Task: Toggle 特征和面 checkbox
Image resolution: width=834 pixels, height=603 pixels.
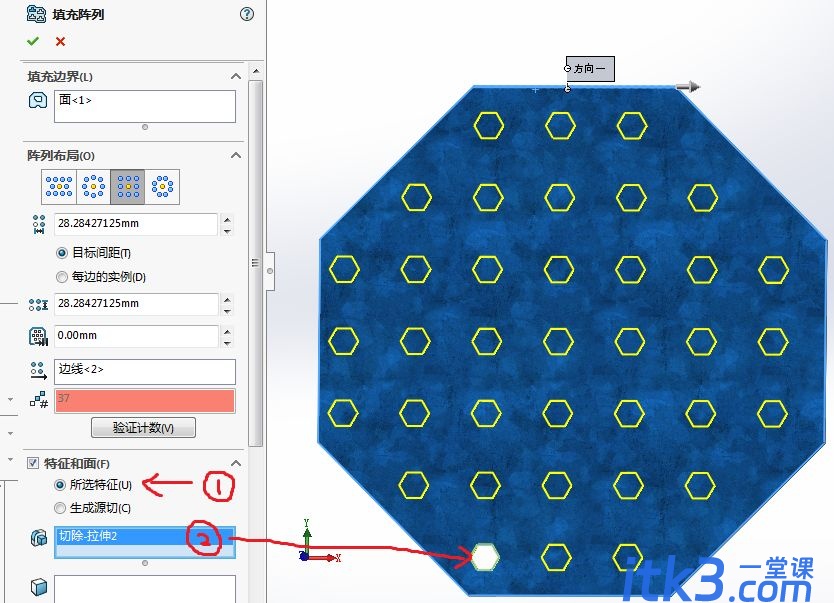Action: pyautogui.click(x=33, y=463)
